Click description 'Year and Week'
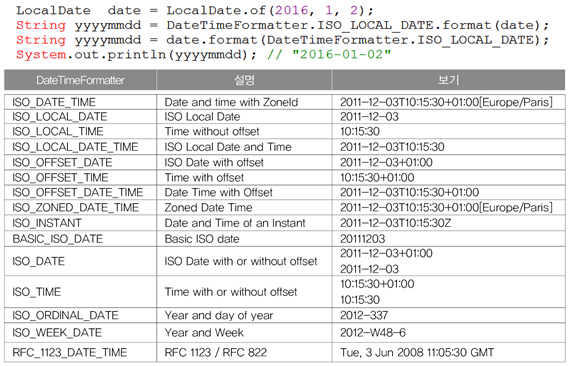 pos(204,333)
